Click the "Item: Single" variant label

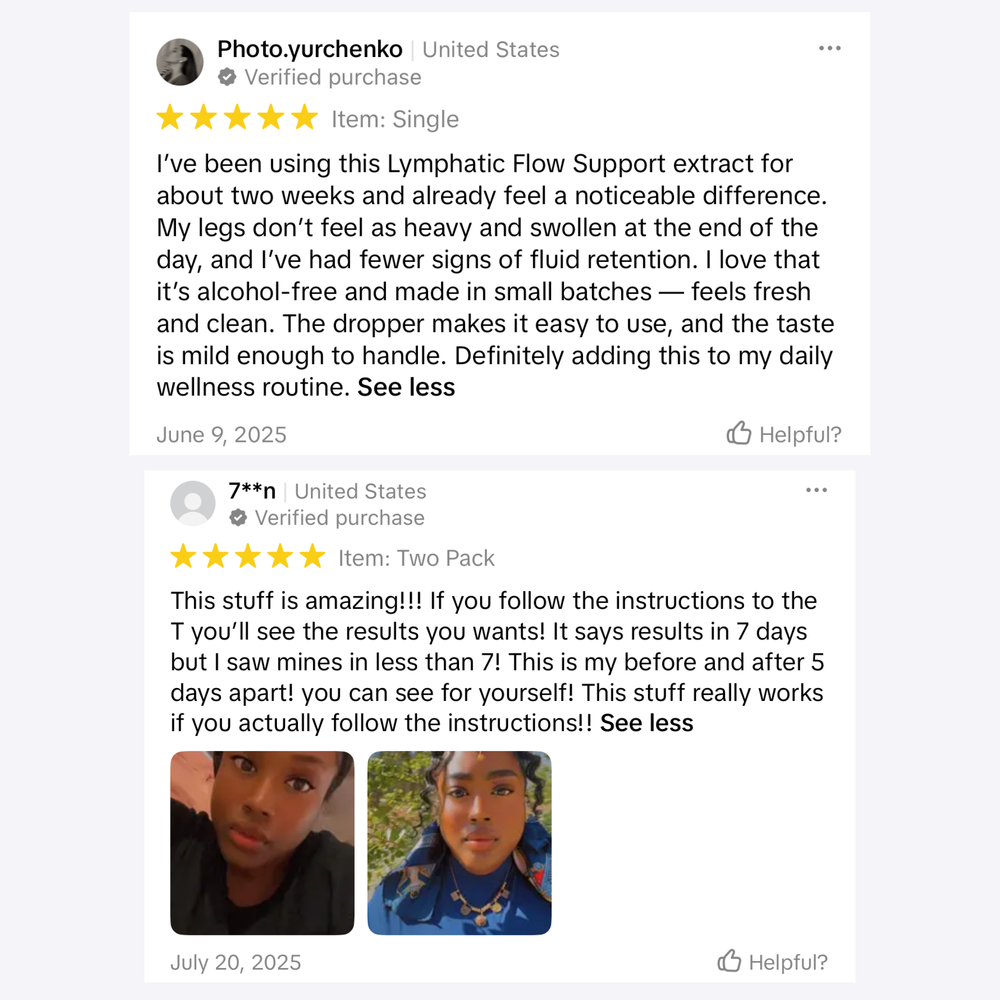[395, 119]
